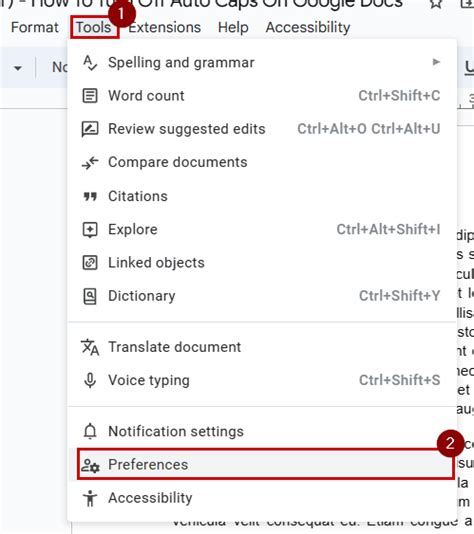Click the Explore icon

90,230
